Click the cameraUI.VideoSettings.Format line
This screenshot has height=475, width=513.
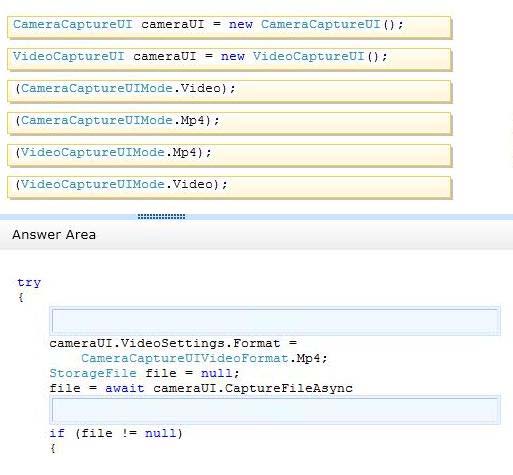(x=173, y=343)
